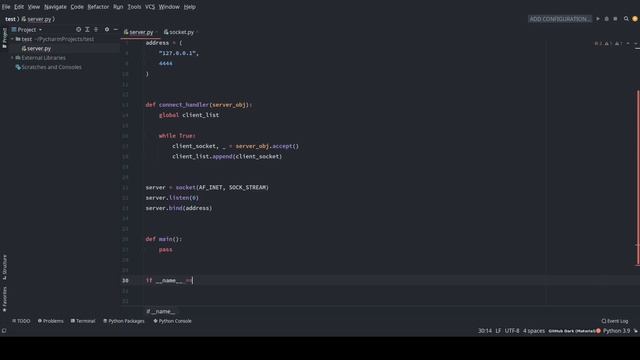640x360 pixels.
Task: Toggle the Structure side tool window
Action: pyautogui.click(x=4, y=267)
